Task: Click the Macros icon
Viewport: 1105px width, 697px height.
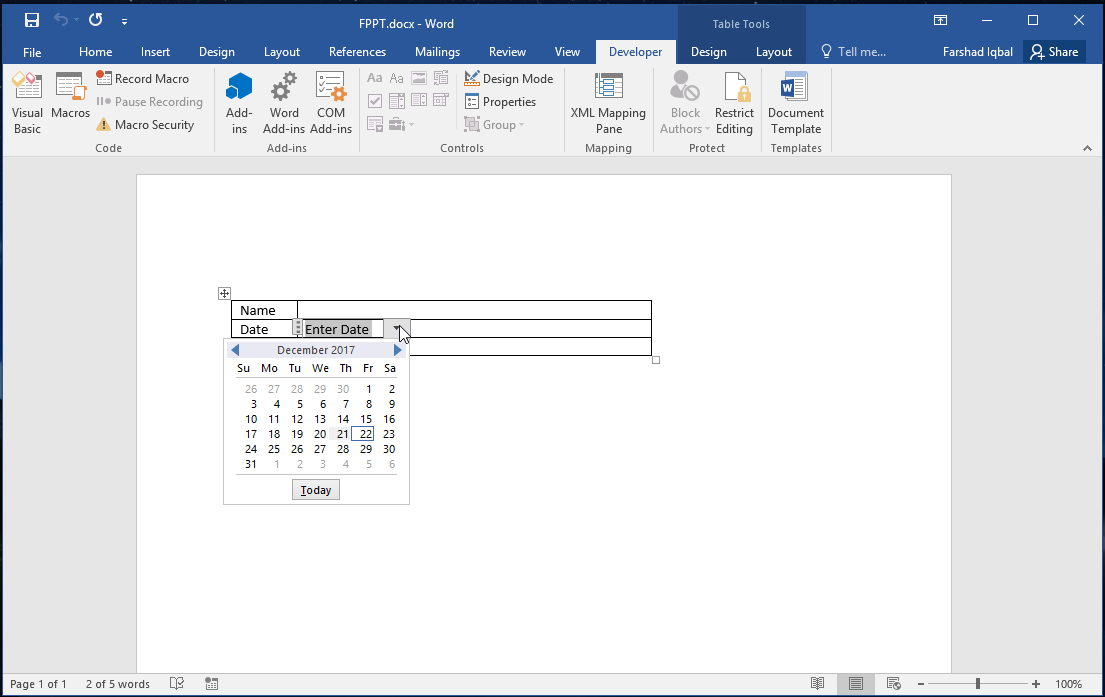Action: 70,97
